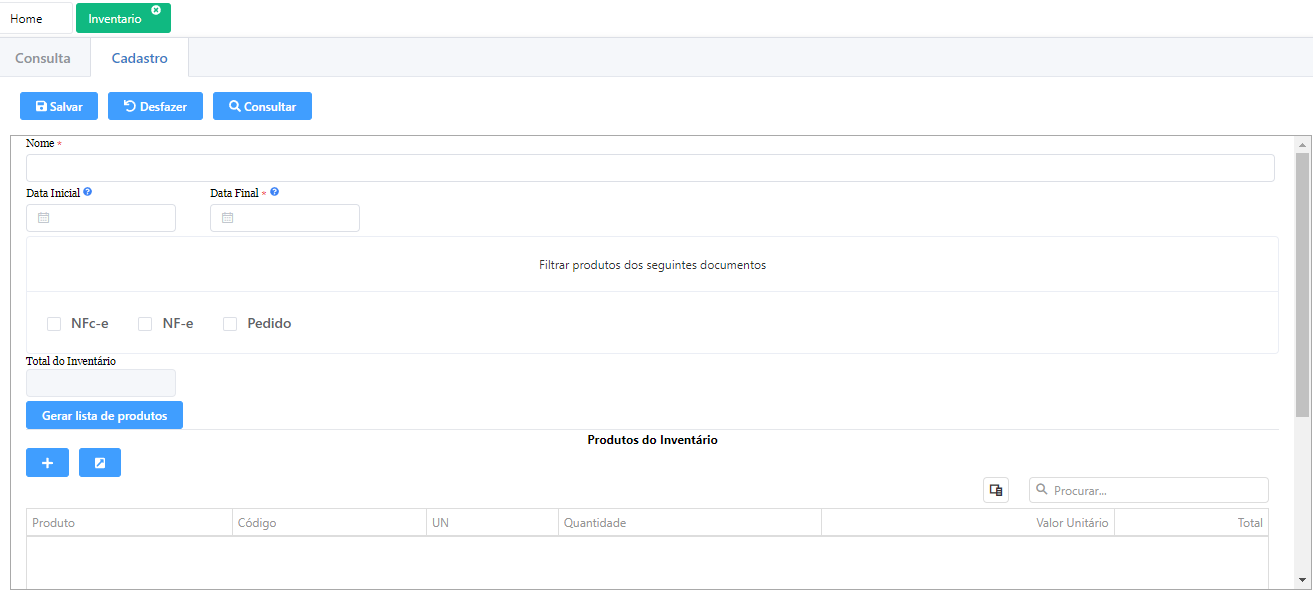Click the edit product icon button
Viewport: 1313px width, 596px height.
(x=100, y=462)
